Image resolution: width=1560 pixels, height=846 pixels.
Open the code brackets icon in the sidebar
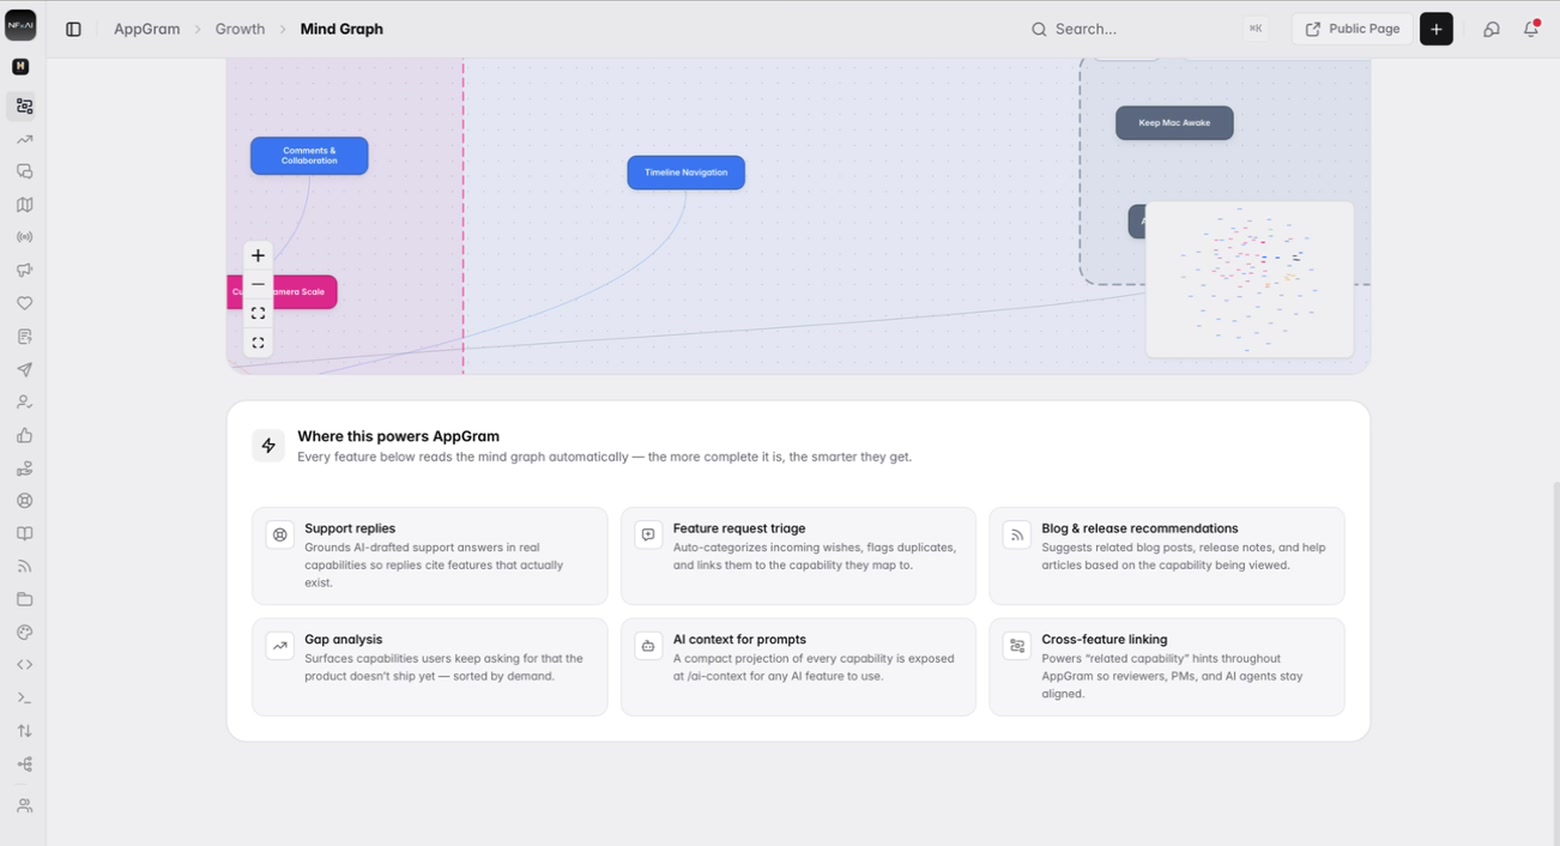click(x=24, y=664)
